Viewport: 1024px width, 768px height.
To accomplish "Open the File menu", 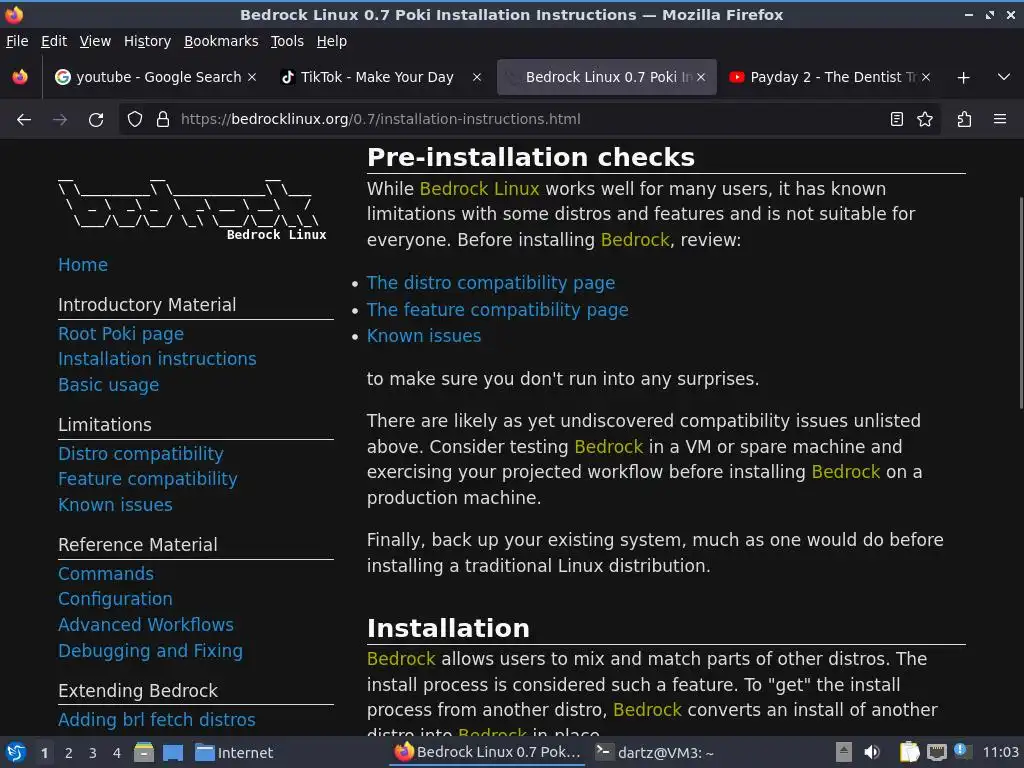I will [x=17, y=41].
